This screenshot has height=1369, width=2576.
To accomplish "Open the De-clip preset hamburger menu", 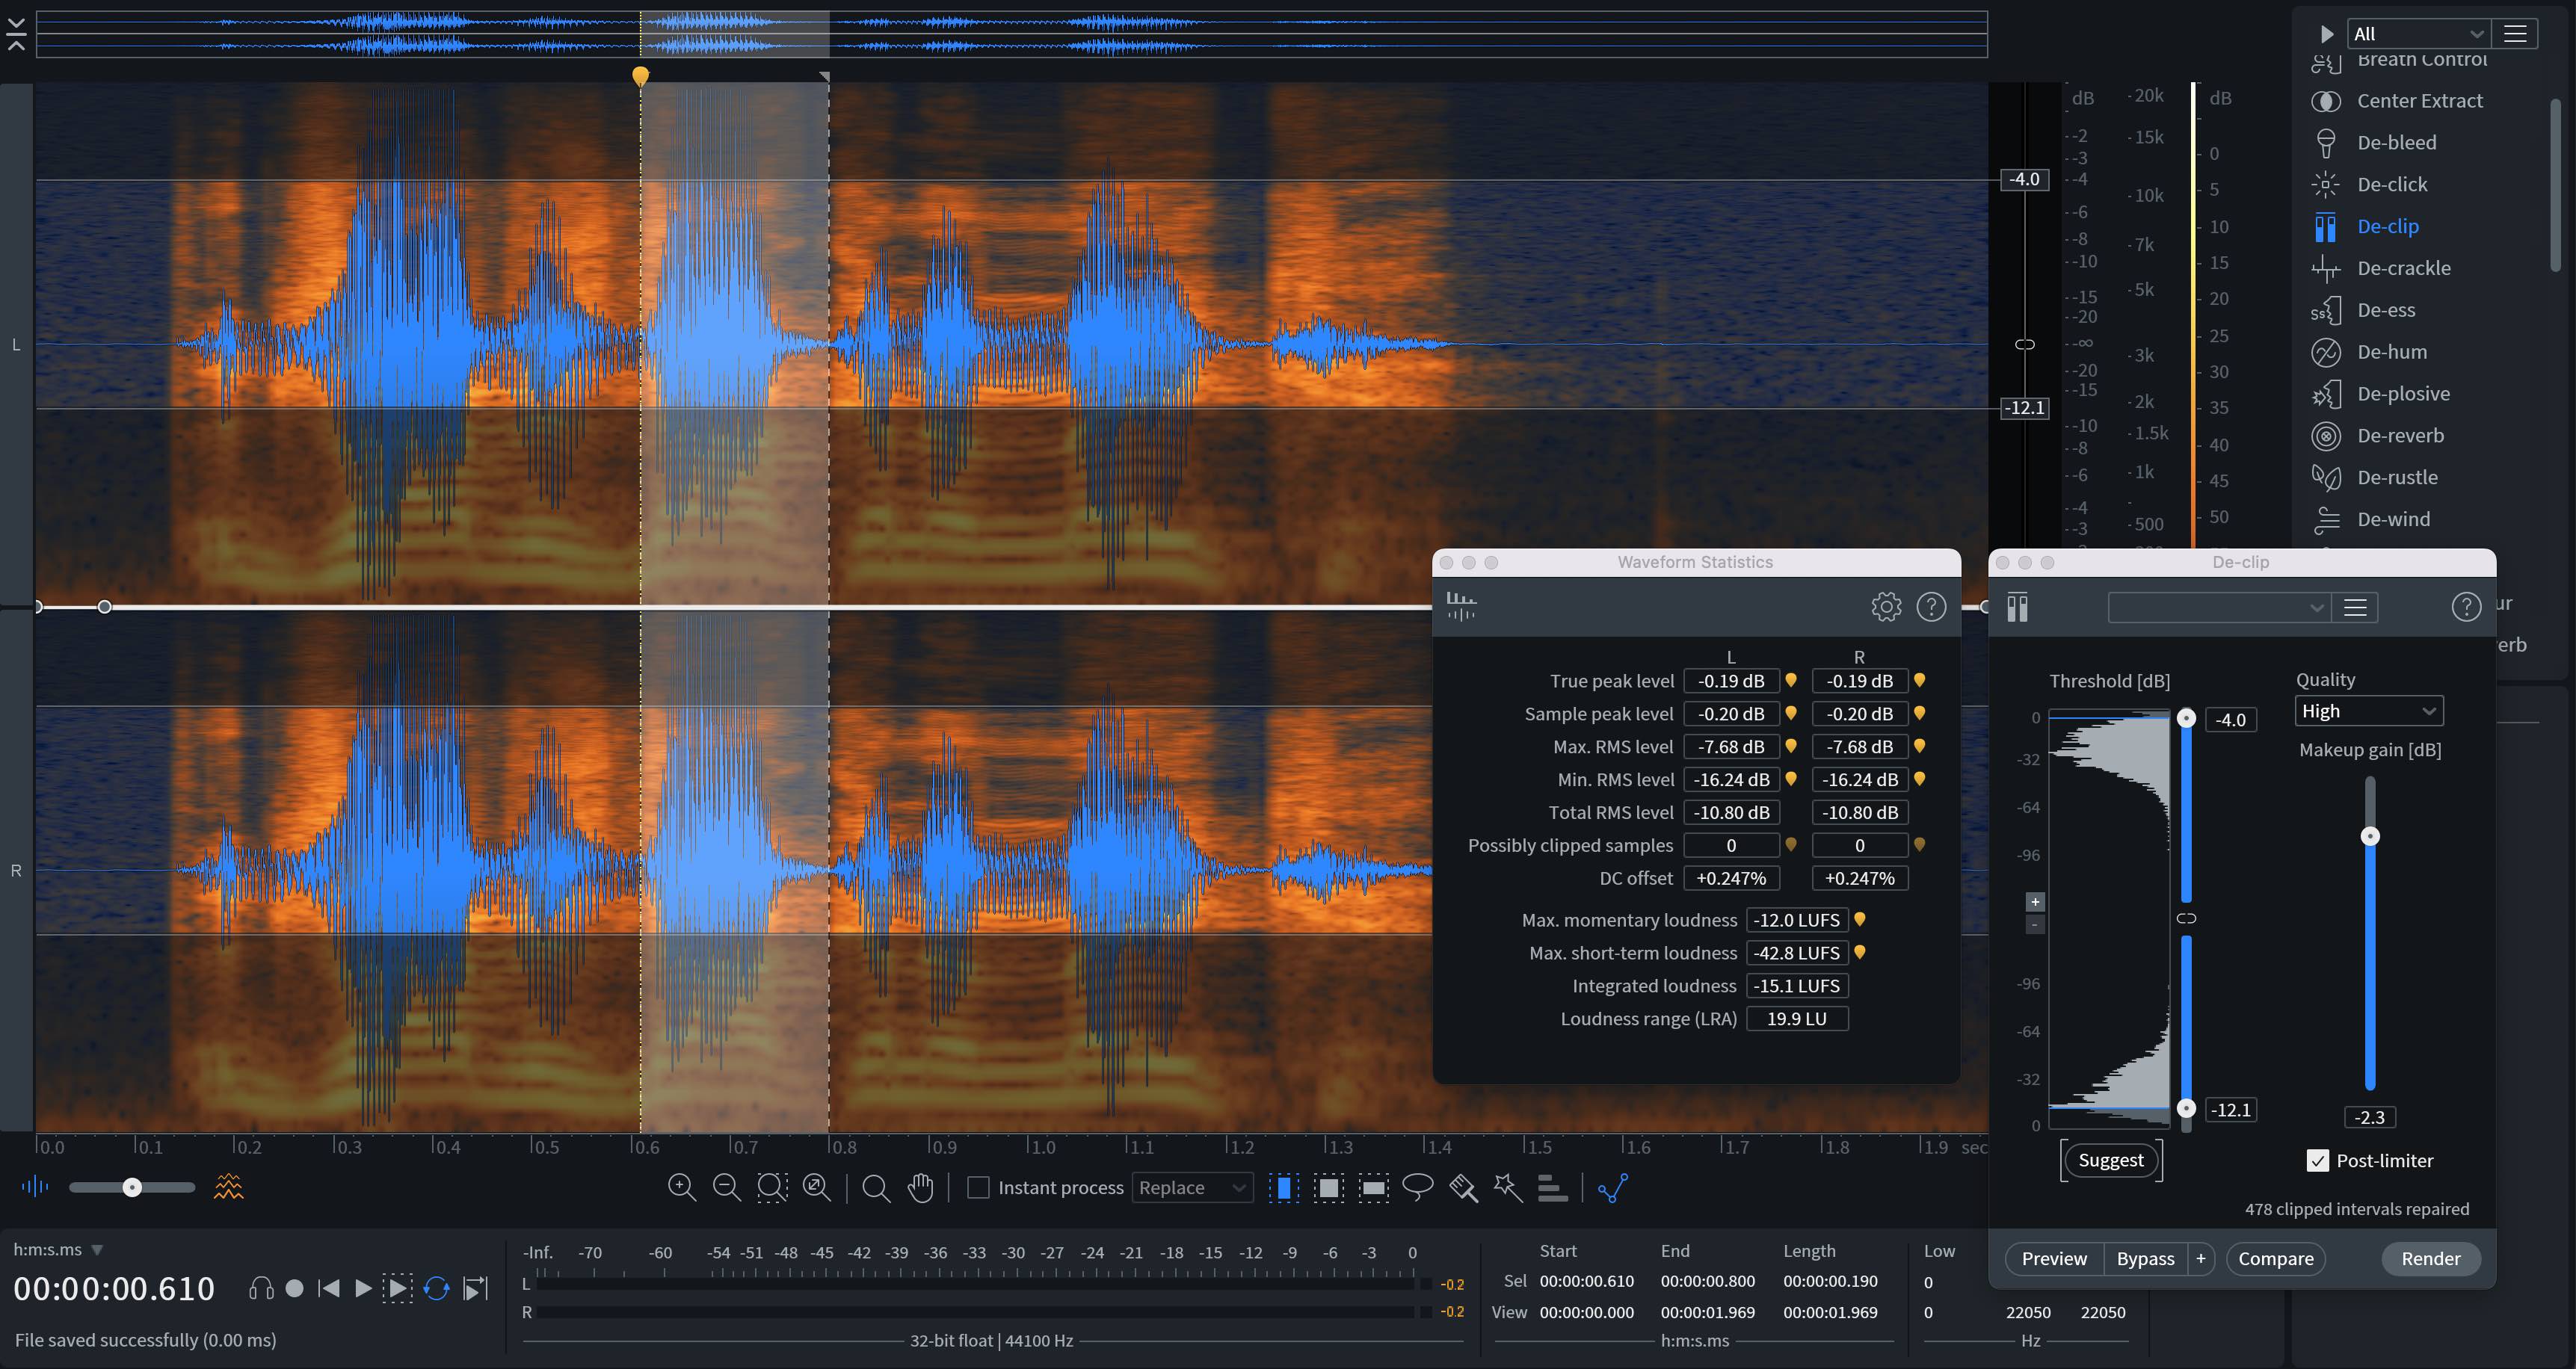I will pos(2355,607).
